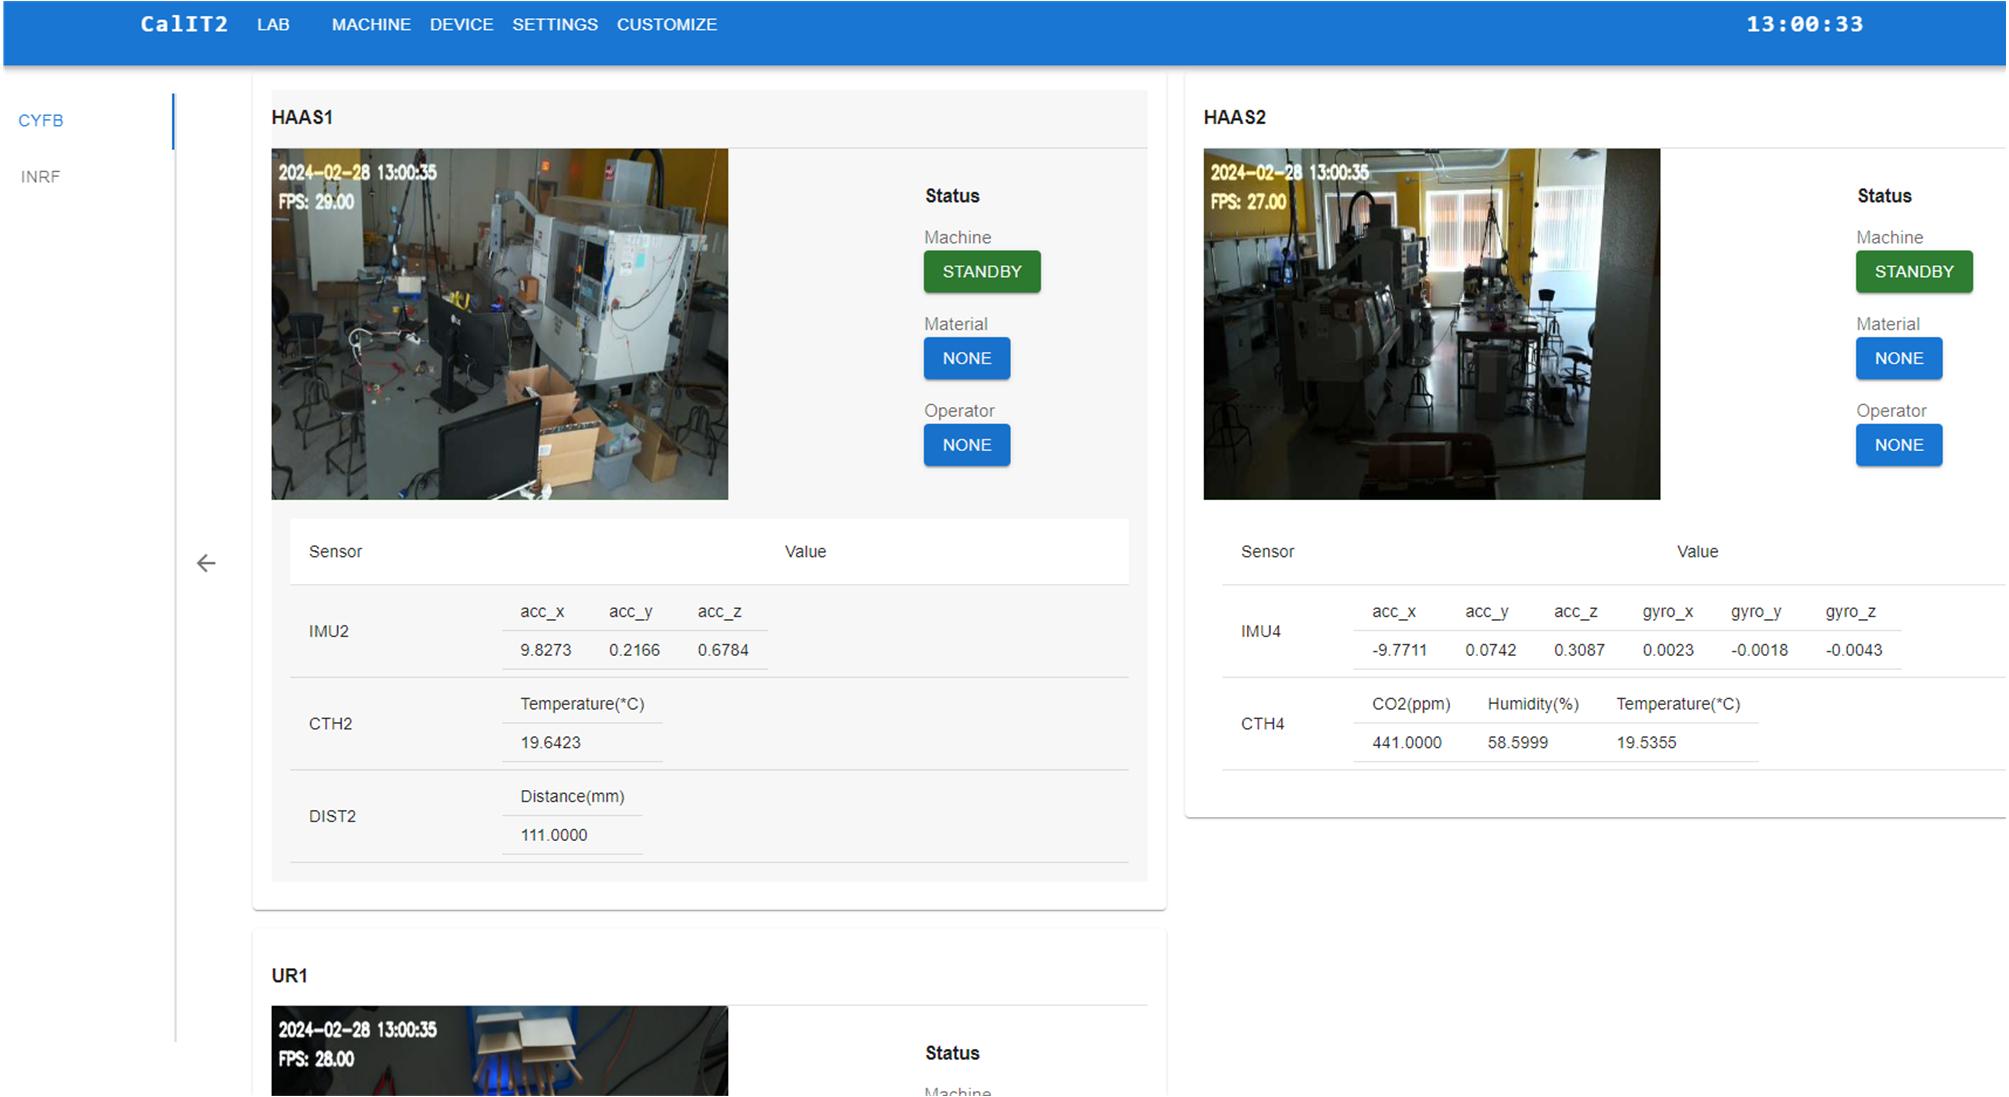Open the SETTINGS menu
The width and height of the screenshot is (2009, 1097).
[x=555, y=25]
